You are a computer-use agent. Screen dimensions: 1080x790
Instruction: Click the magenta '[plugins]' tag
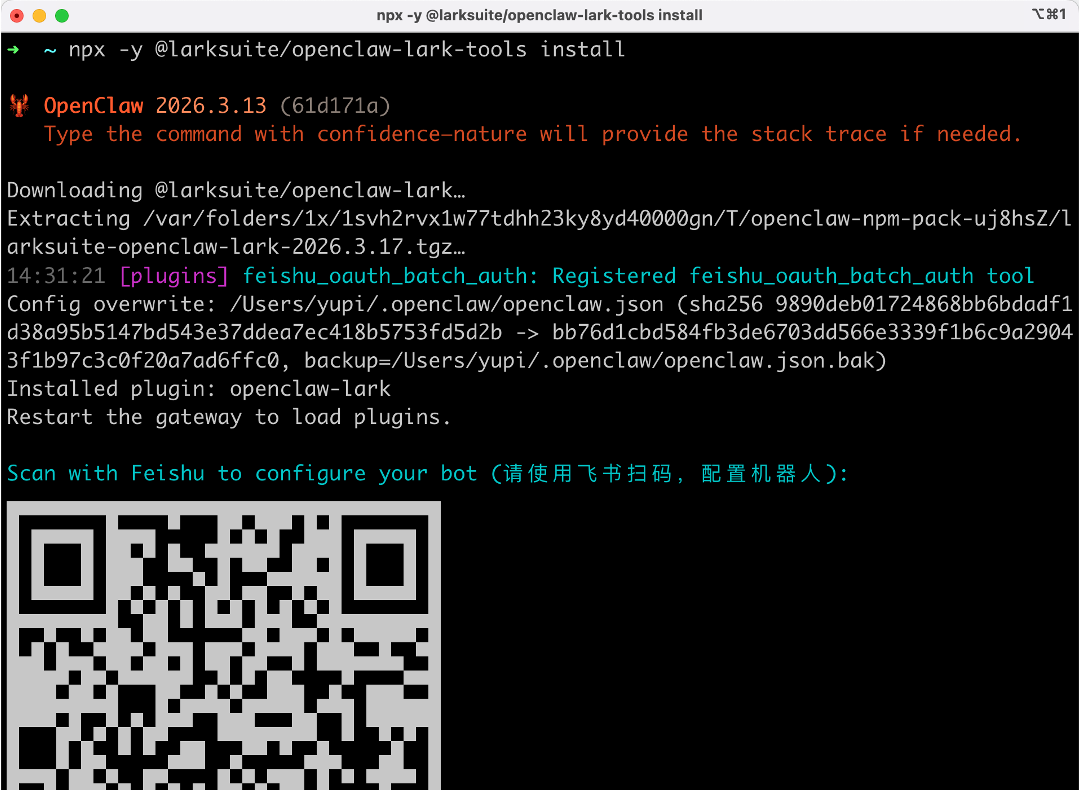point(174,276)
